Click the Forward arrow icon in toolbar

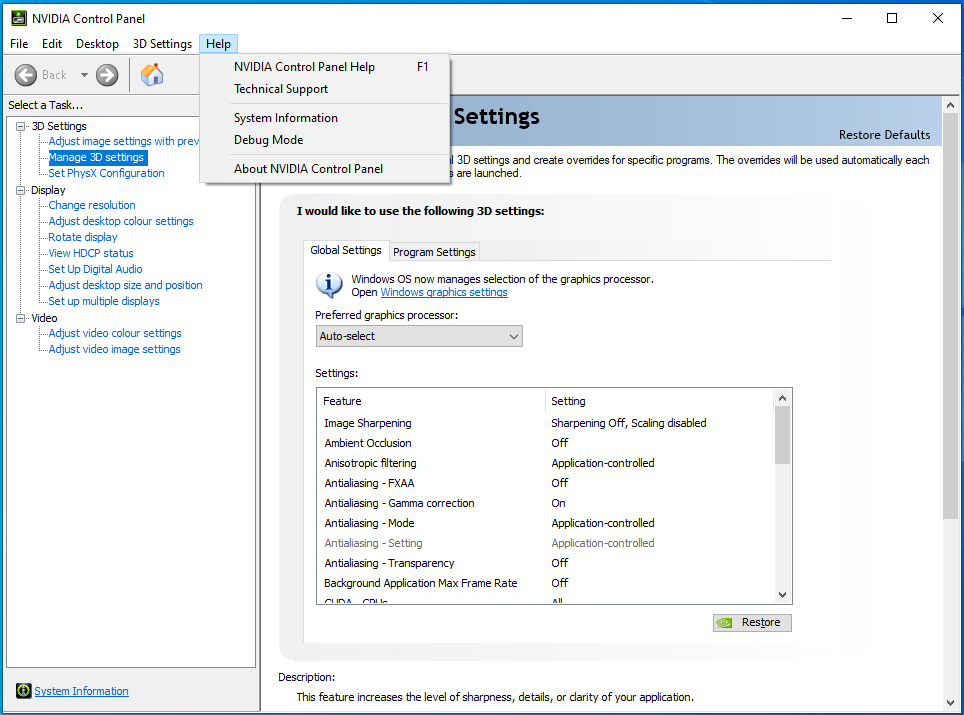[107, 75]
